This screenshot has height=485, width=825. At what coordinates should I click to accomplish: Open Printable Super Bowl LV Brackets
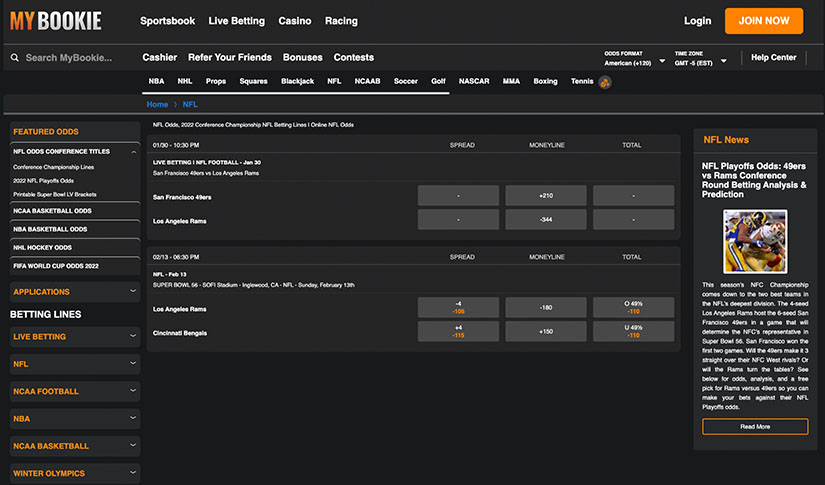pyautogui.click(x=55, y=195)
